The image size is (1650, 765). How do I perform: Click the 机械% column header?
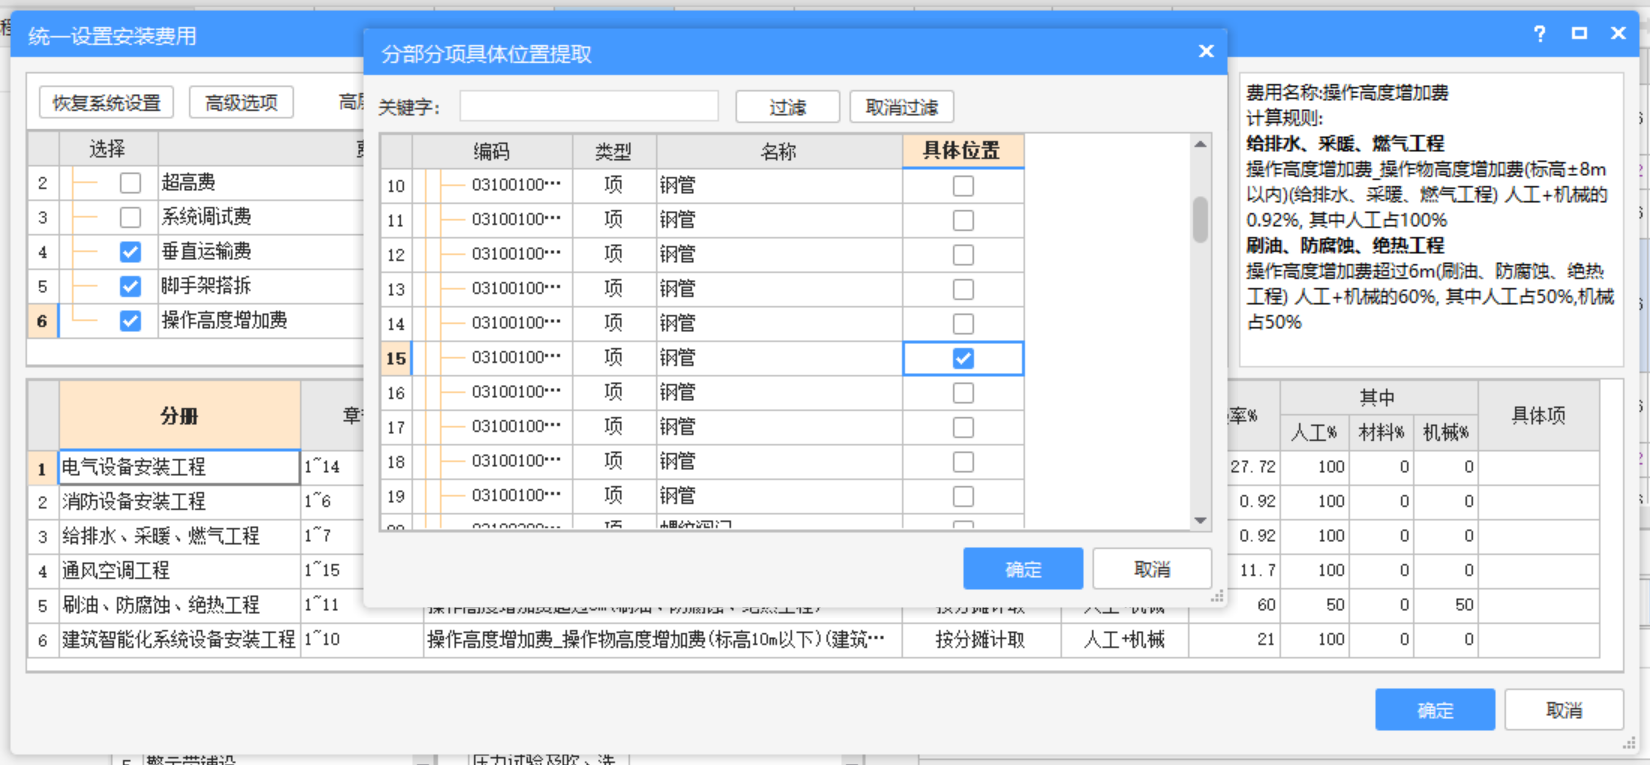pos(1446,432)
